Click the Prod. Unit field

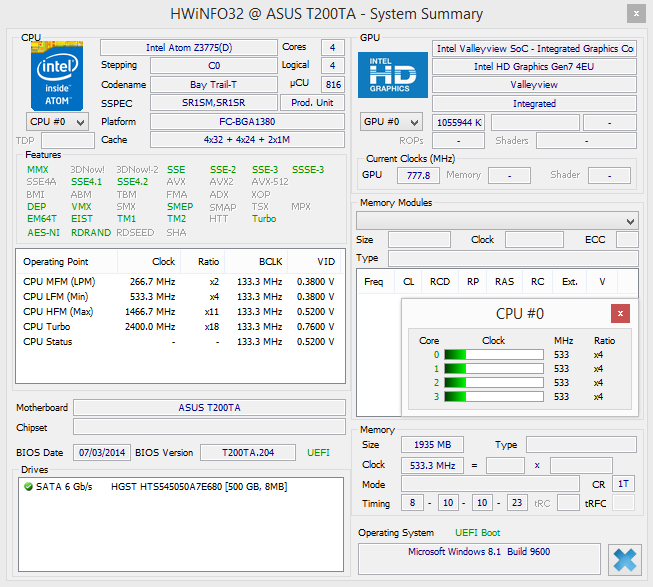click(x=312, y=103)
